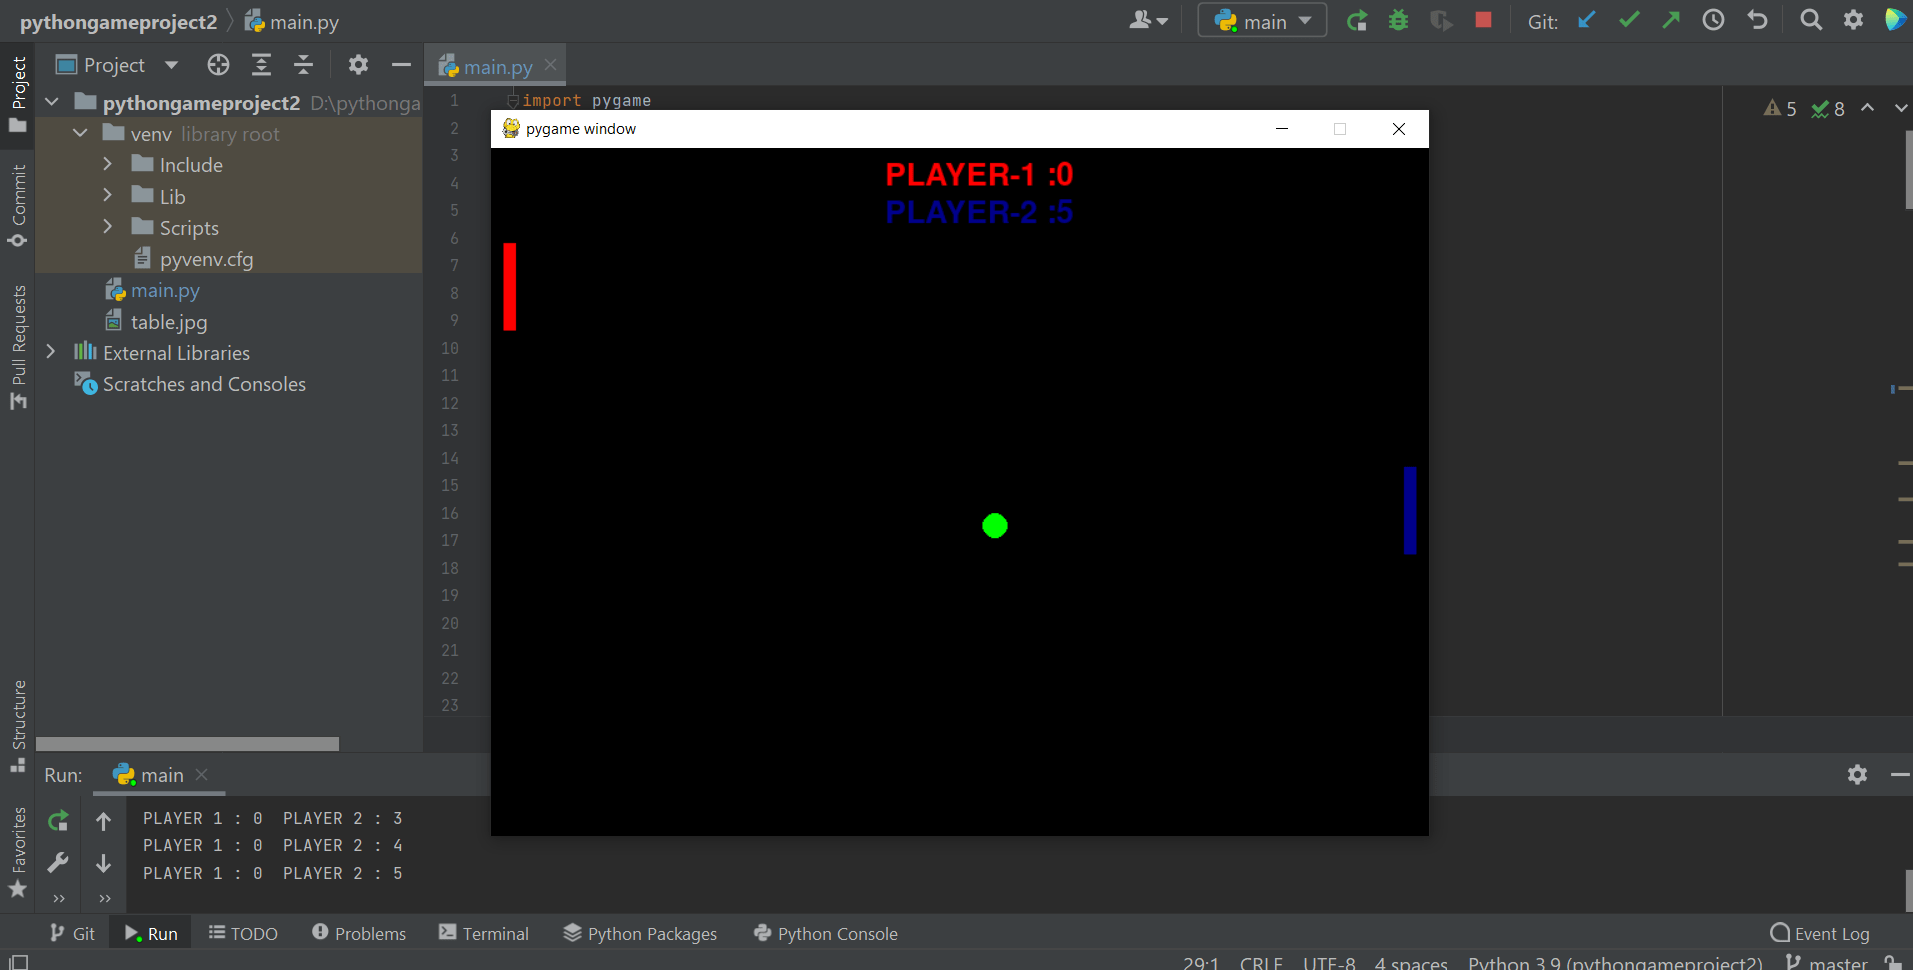
Task: Open Search Everywhere with the magnifier icon
Action: pos(1810,20)
